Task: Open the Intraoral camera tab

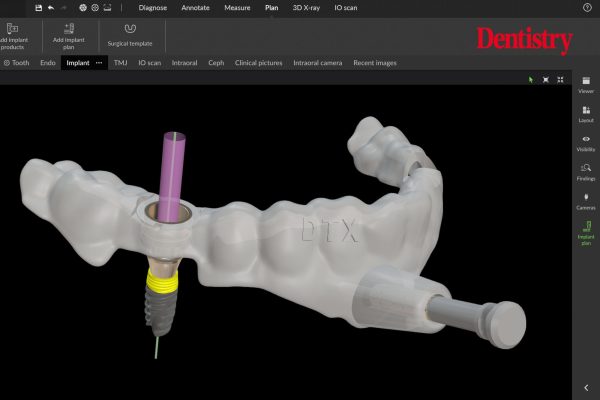Action: (x=317, y=62)
